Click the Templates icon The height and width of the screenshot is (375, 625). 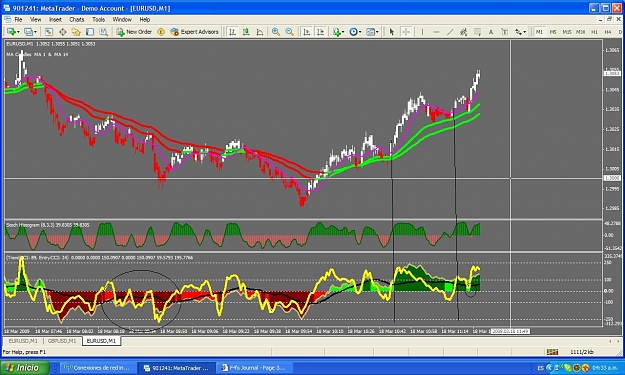[370, 32]
